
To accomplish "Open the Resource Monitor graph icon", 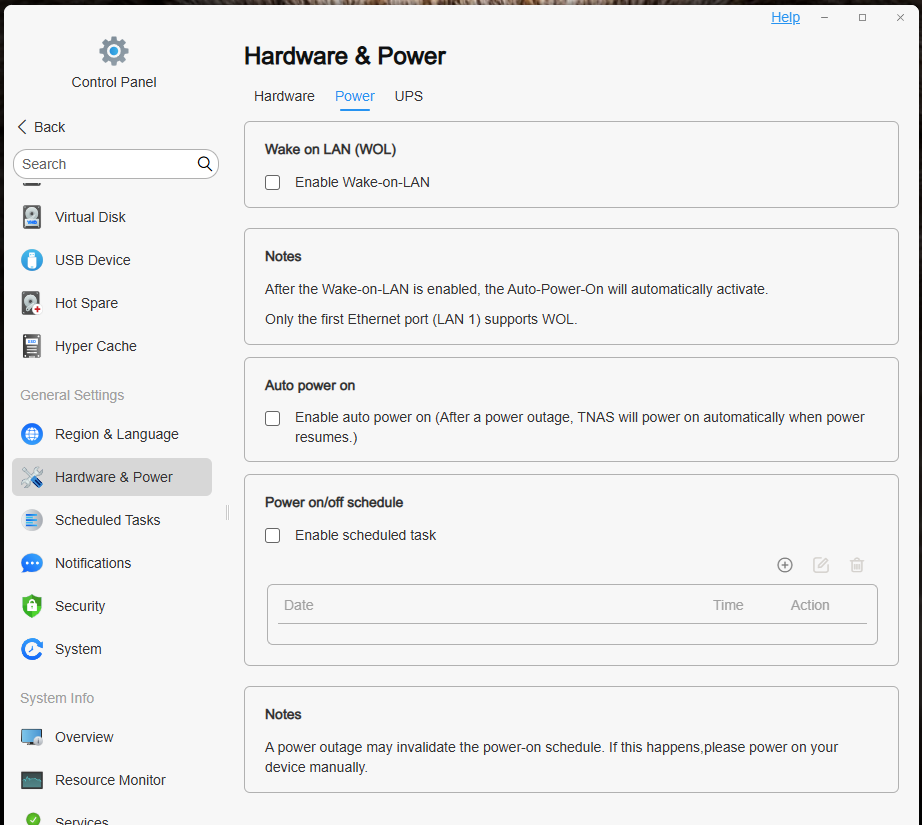I will pos(32,780).
